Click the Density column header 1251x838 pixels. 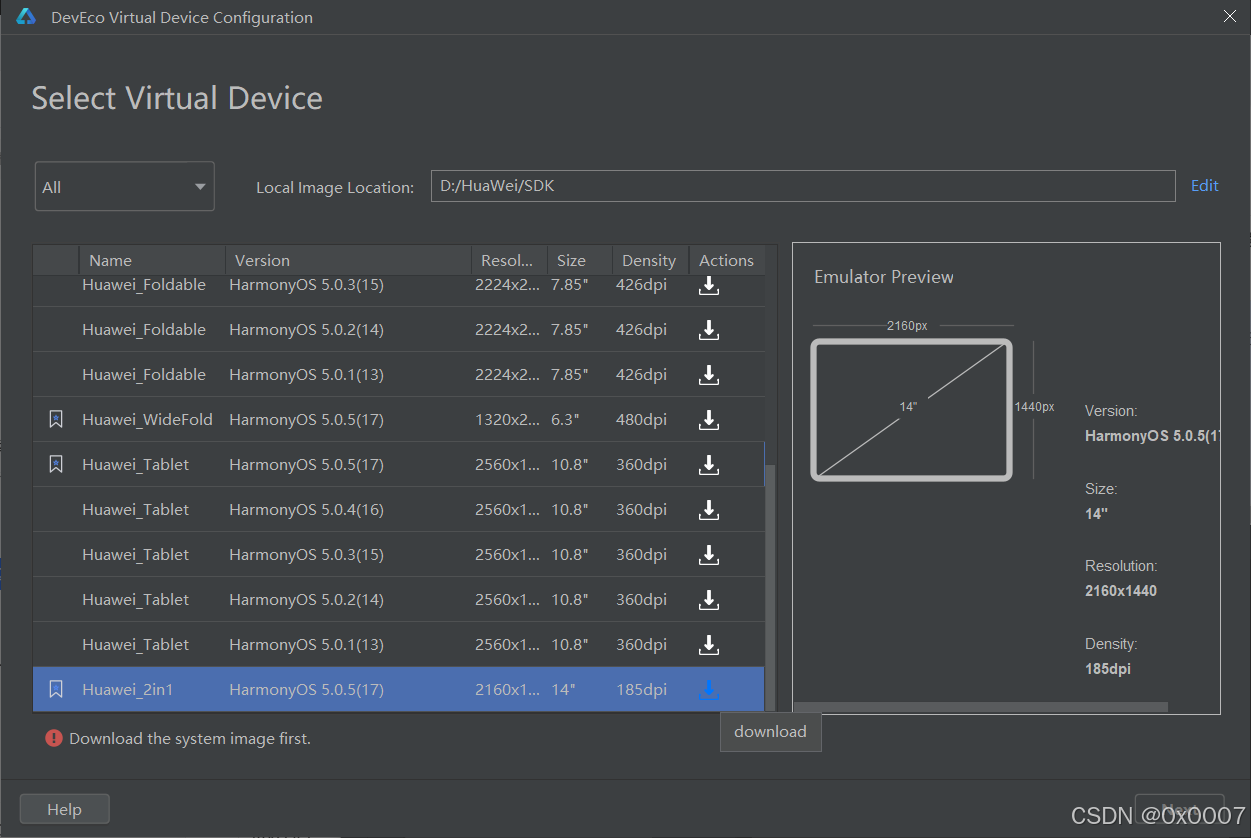650,260
